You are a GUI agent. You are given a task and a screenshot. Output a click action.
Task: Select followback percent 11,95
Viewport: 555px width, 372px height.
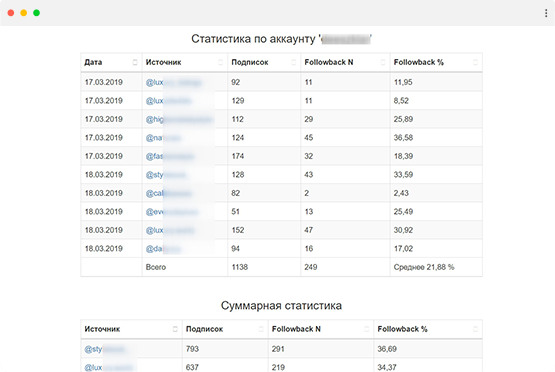pyautogui.click(x=403, y=82)
